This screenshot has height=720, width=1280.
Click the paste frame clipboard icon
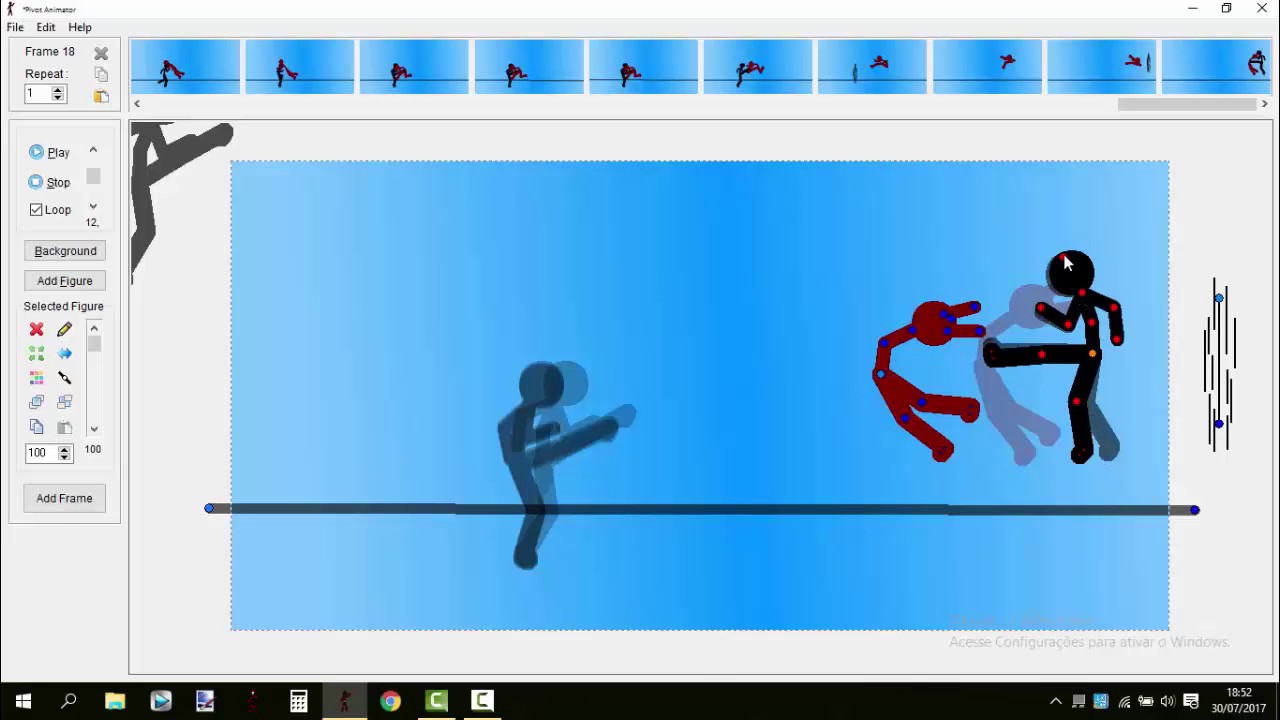101,96
